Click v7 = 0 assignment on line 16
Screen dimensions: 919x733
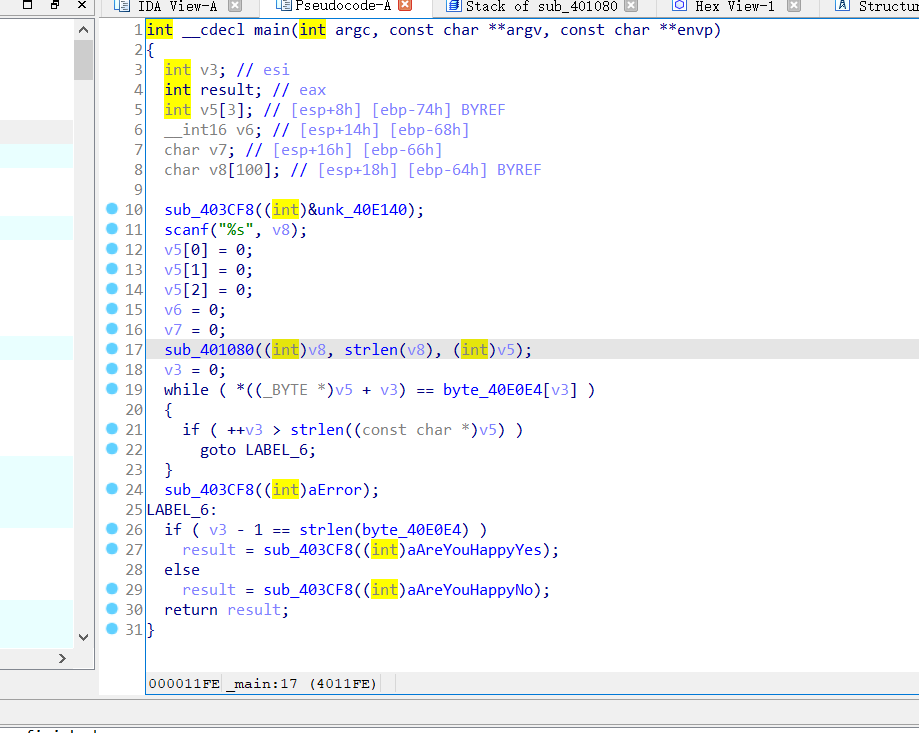pyautogui.click(x=195, y=330)
